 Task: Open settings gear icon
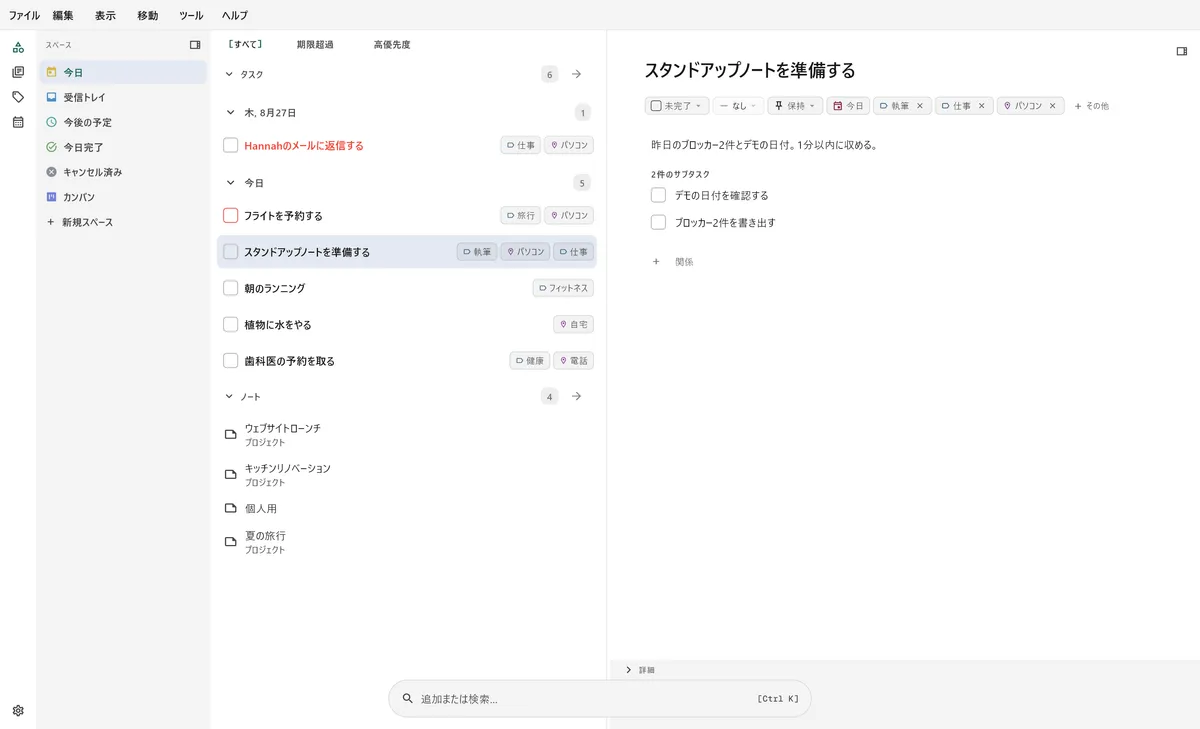pos(18,711)
